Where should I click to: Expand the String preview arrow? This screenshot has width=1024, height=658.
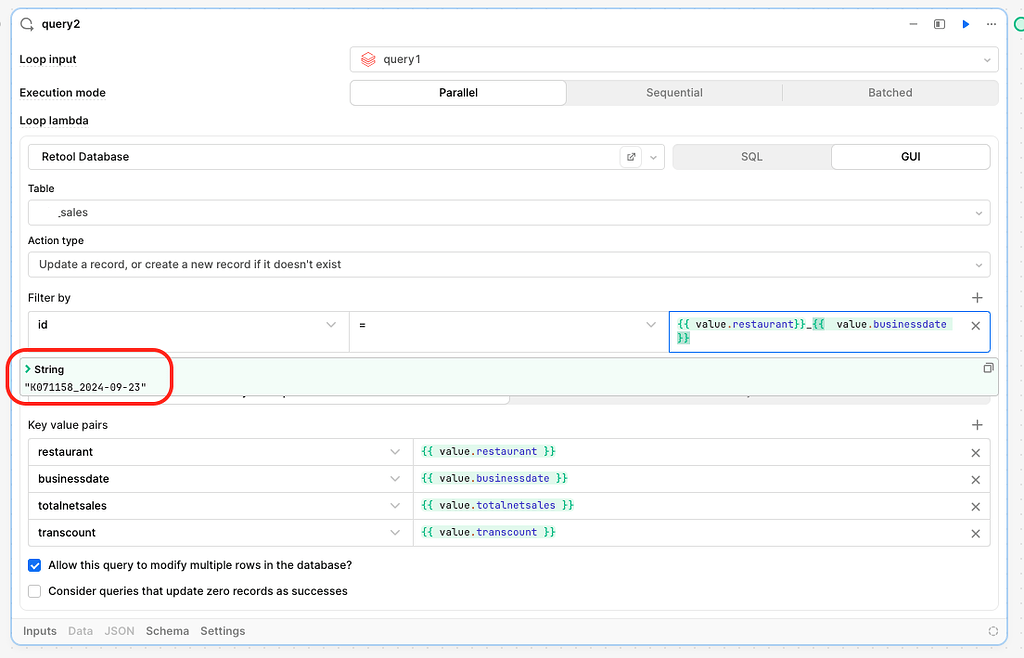[x=27, y=369]
